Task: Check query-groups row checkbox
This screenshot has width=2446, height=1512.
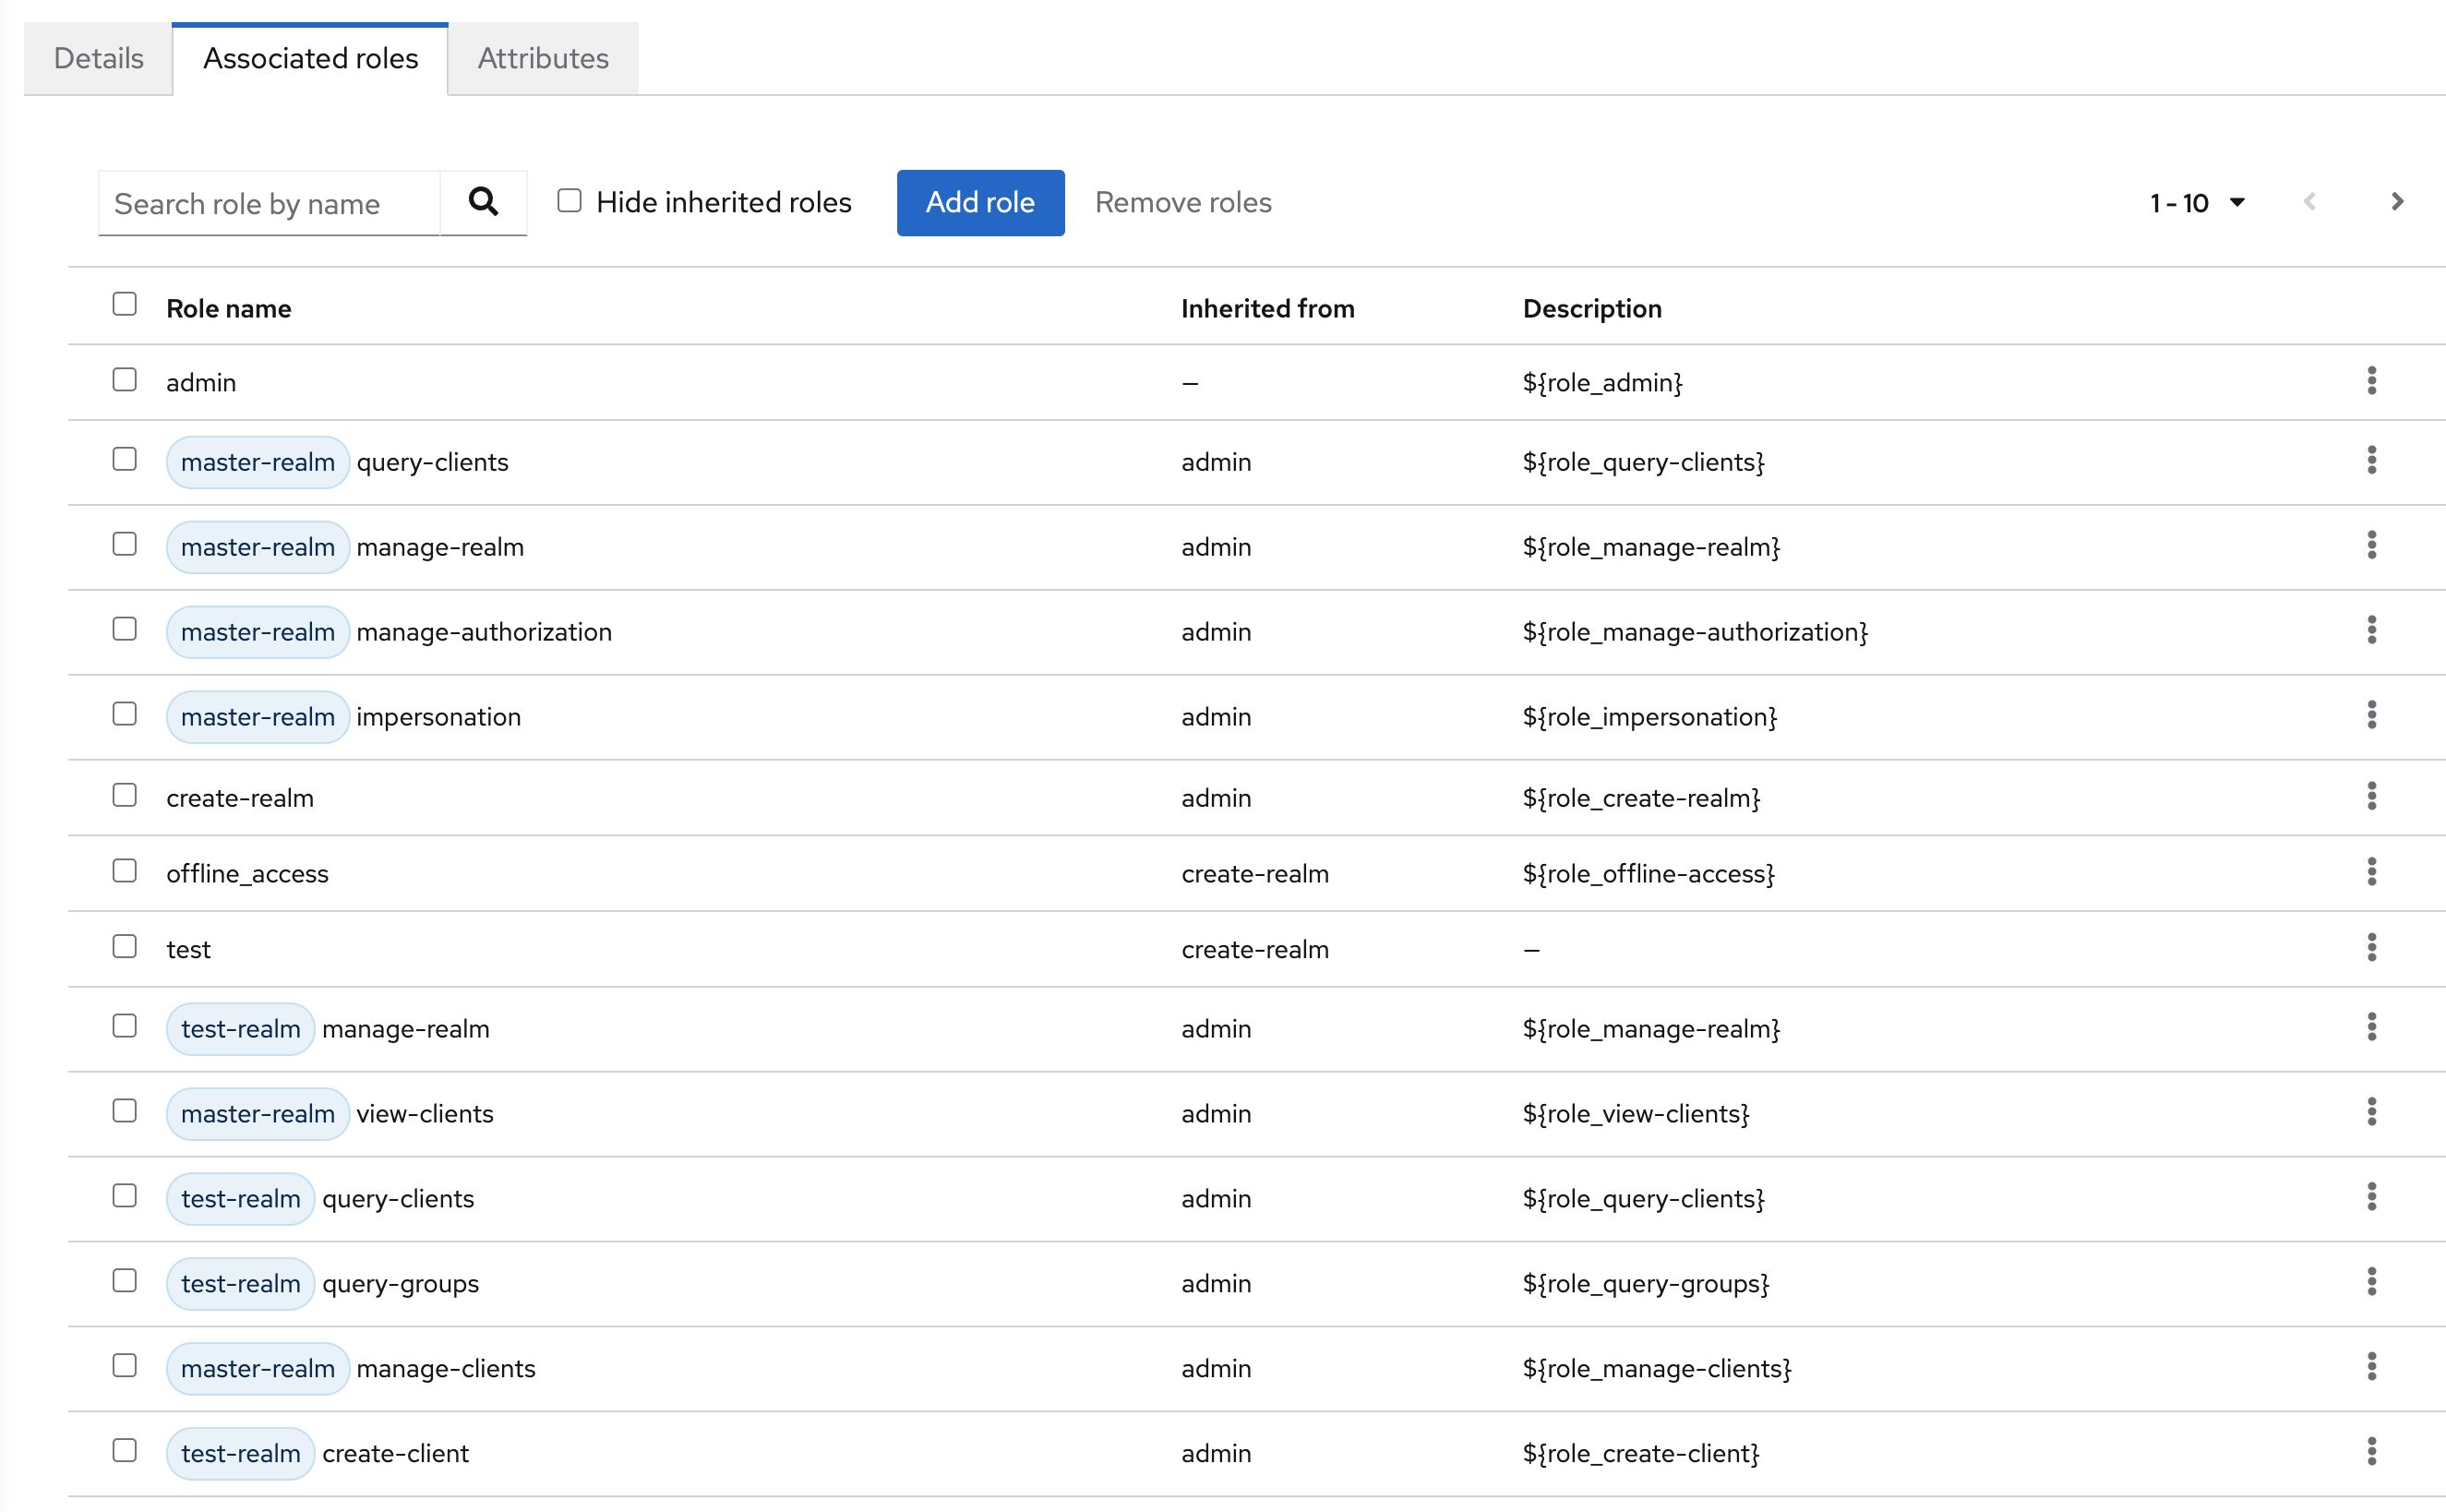Action: pyautogui.click(x=124, y=1282)
